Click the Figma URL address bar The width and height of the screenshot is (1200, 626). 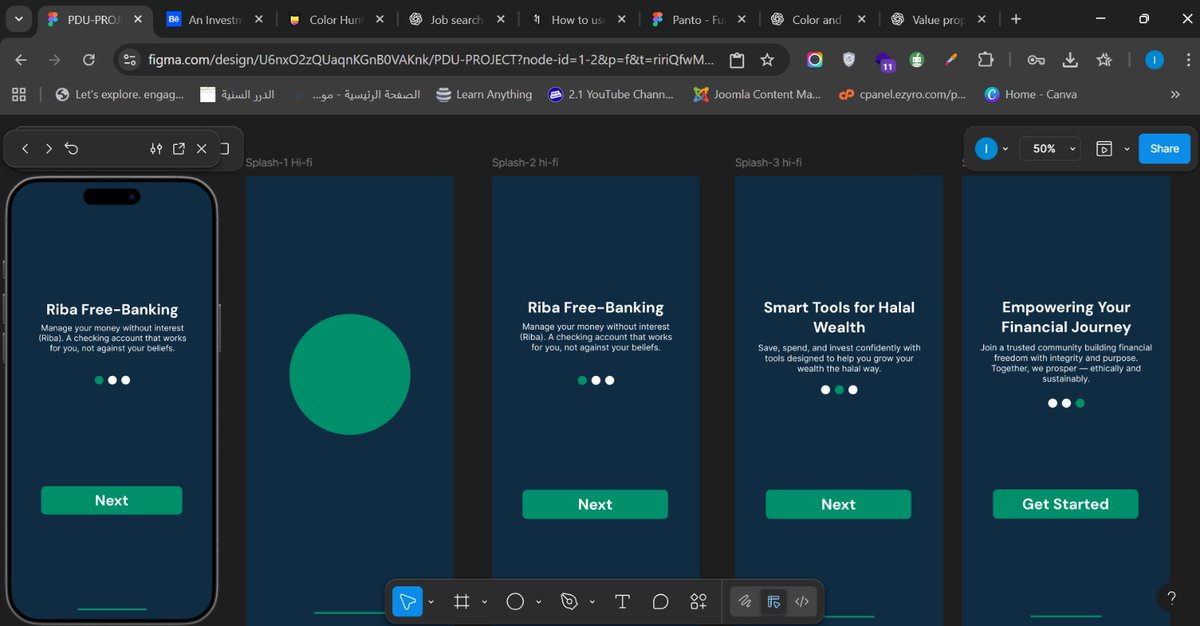tap(430, 60)
